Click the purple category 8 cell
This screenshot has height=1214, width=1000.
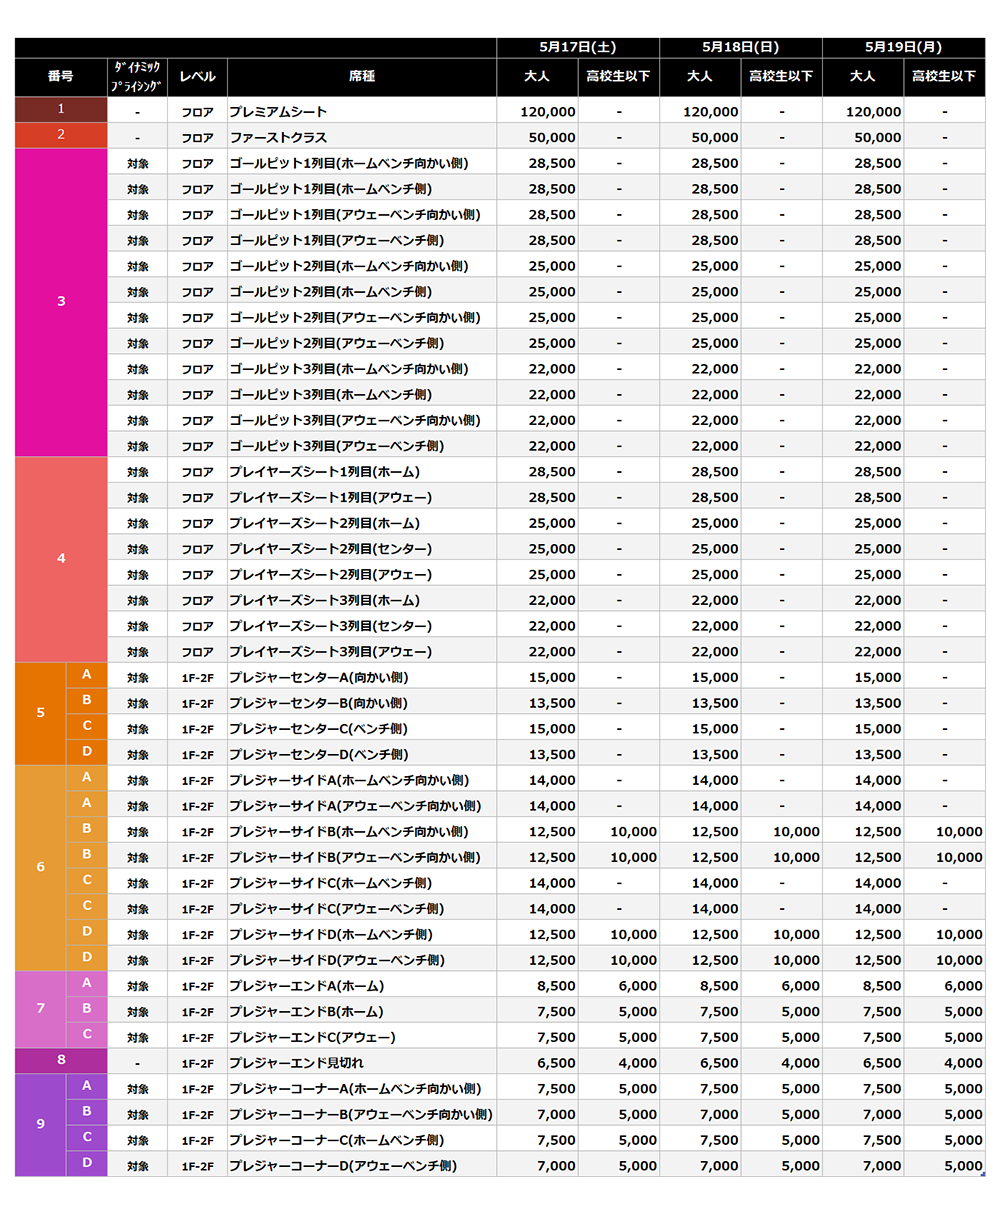(x=60, y=1061)
